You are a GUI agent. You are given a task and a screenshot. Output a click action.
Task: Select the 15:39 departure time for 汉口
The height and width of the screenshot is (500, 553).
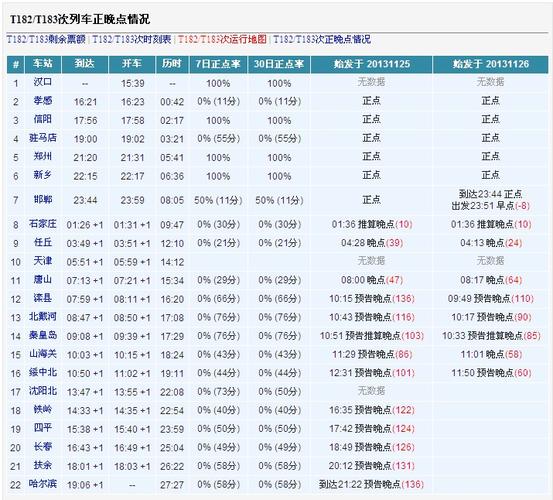(133, 84)
